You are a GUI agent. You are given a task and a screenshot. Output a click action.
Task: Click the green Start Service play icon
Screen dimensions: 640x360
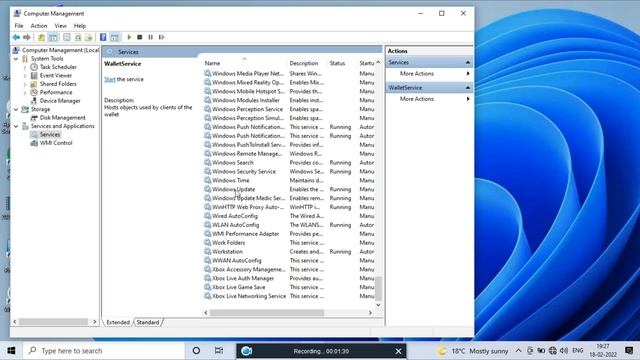[x=129, y=37]
